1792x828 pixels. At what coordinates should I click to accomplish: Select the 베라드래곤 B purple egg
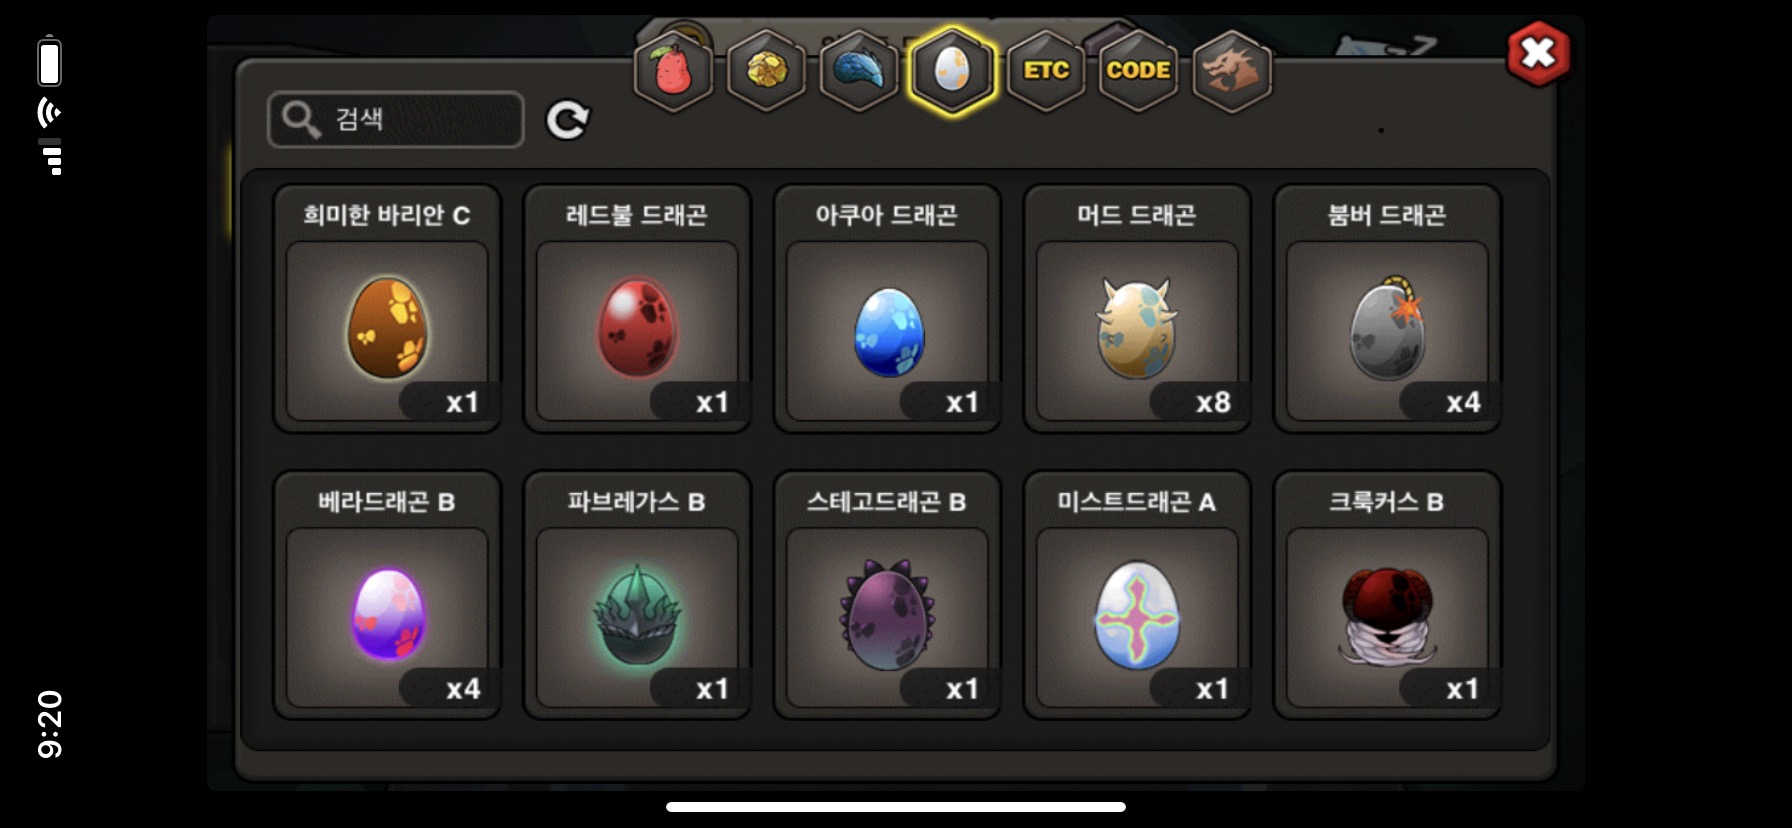click(x=387, y=595)
